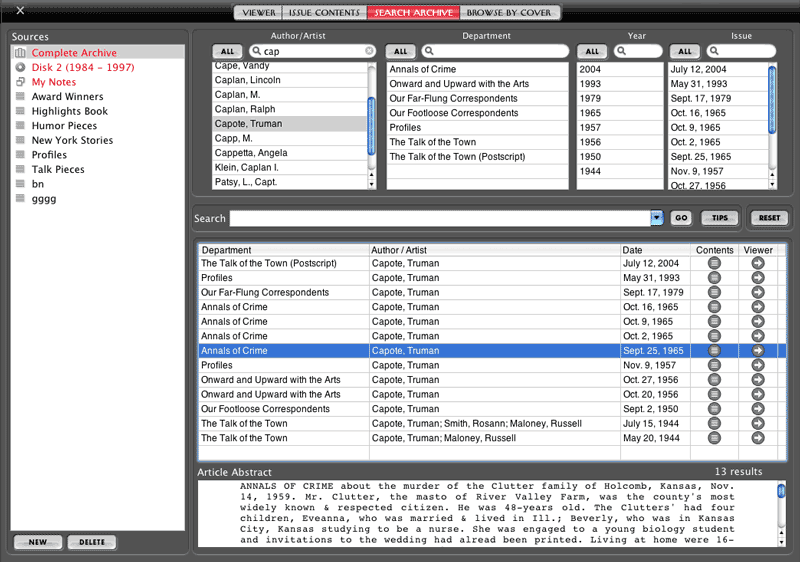Select Humor Pieces in the Sources list
Image resolution: width=800 pixels, height=562 pixels.
pyautogui.click(x=64, y=126)
